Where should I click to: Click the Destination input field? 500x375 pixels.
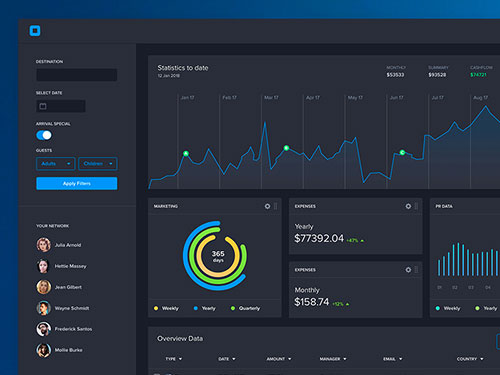[77, 75]
